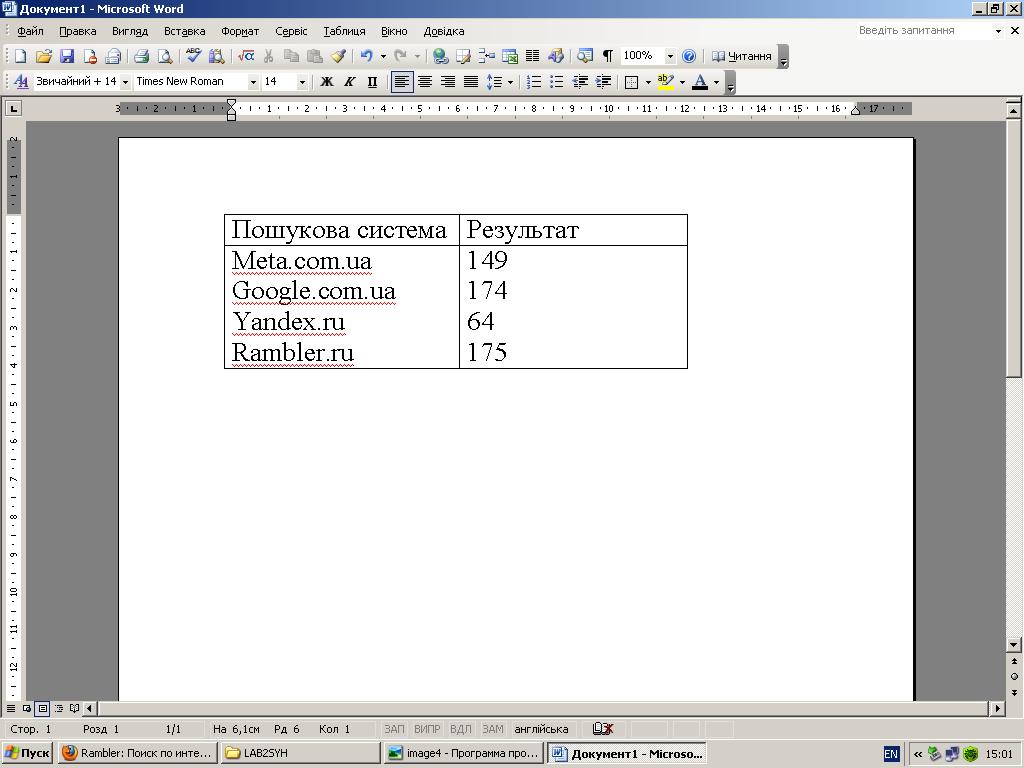This screenshot has width=1024, height=768.
Task: Apply a numbered list
Action: pyautogui.click(x=534, y=82)
